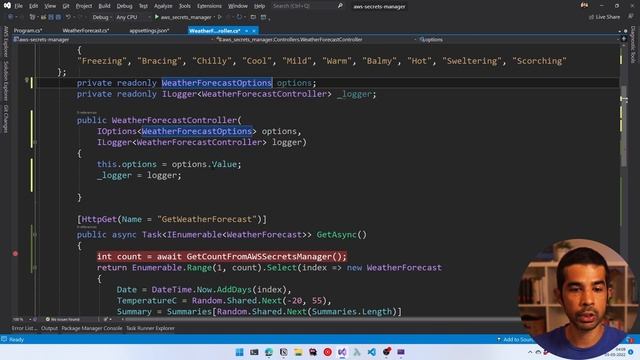Click the Undo toolbar icon

[x=68, y=17]
